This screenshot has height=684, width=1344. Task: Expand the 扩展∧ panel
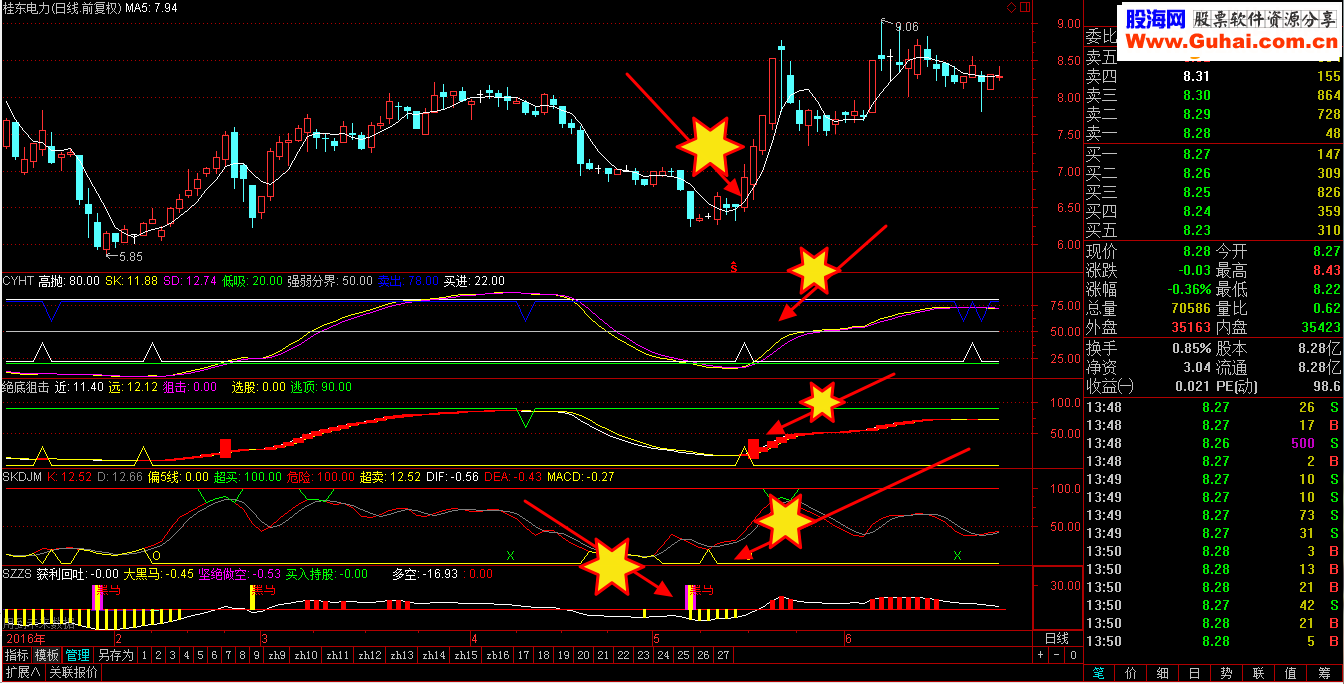tap(23, 673)
